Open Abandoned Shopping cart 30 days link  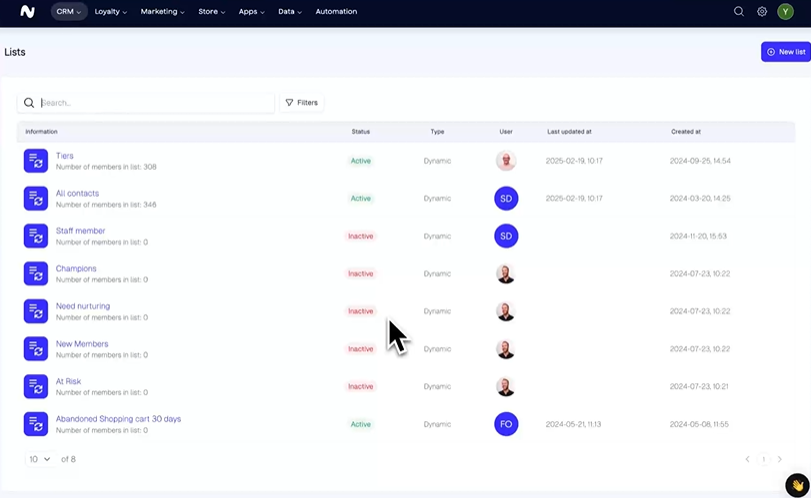pos(118,419)
